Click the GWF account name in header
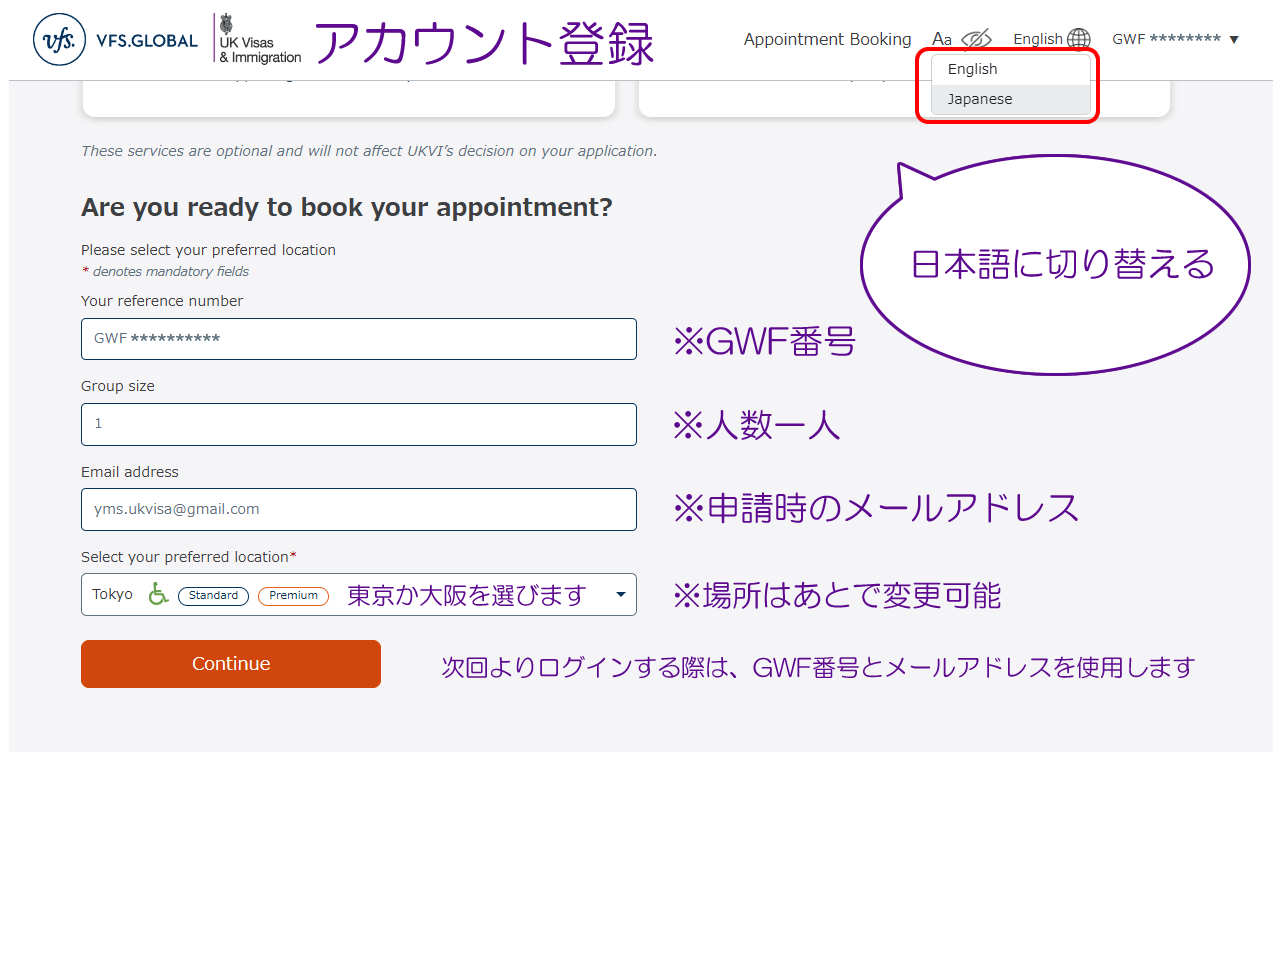 coord(1166,39)
